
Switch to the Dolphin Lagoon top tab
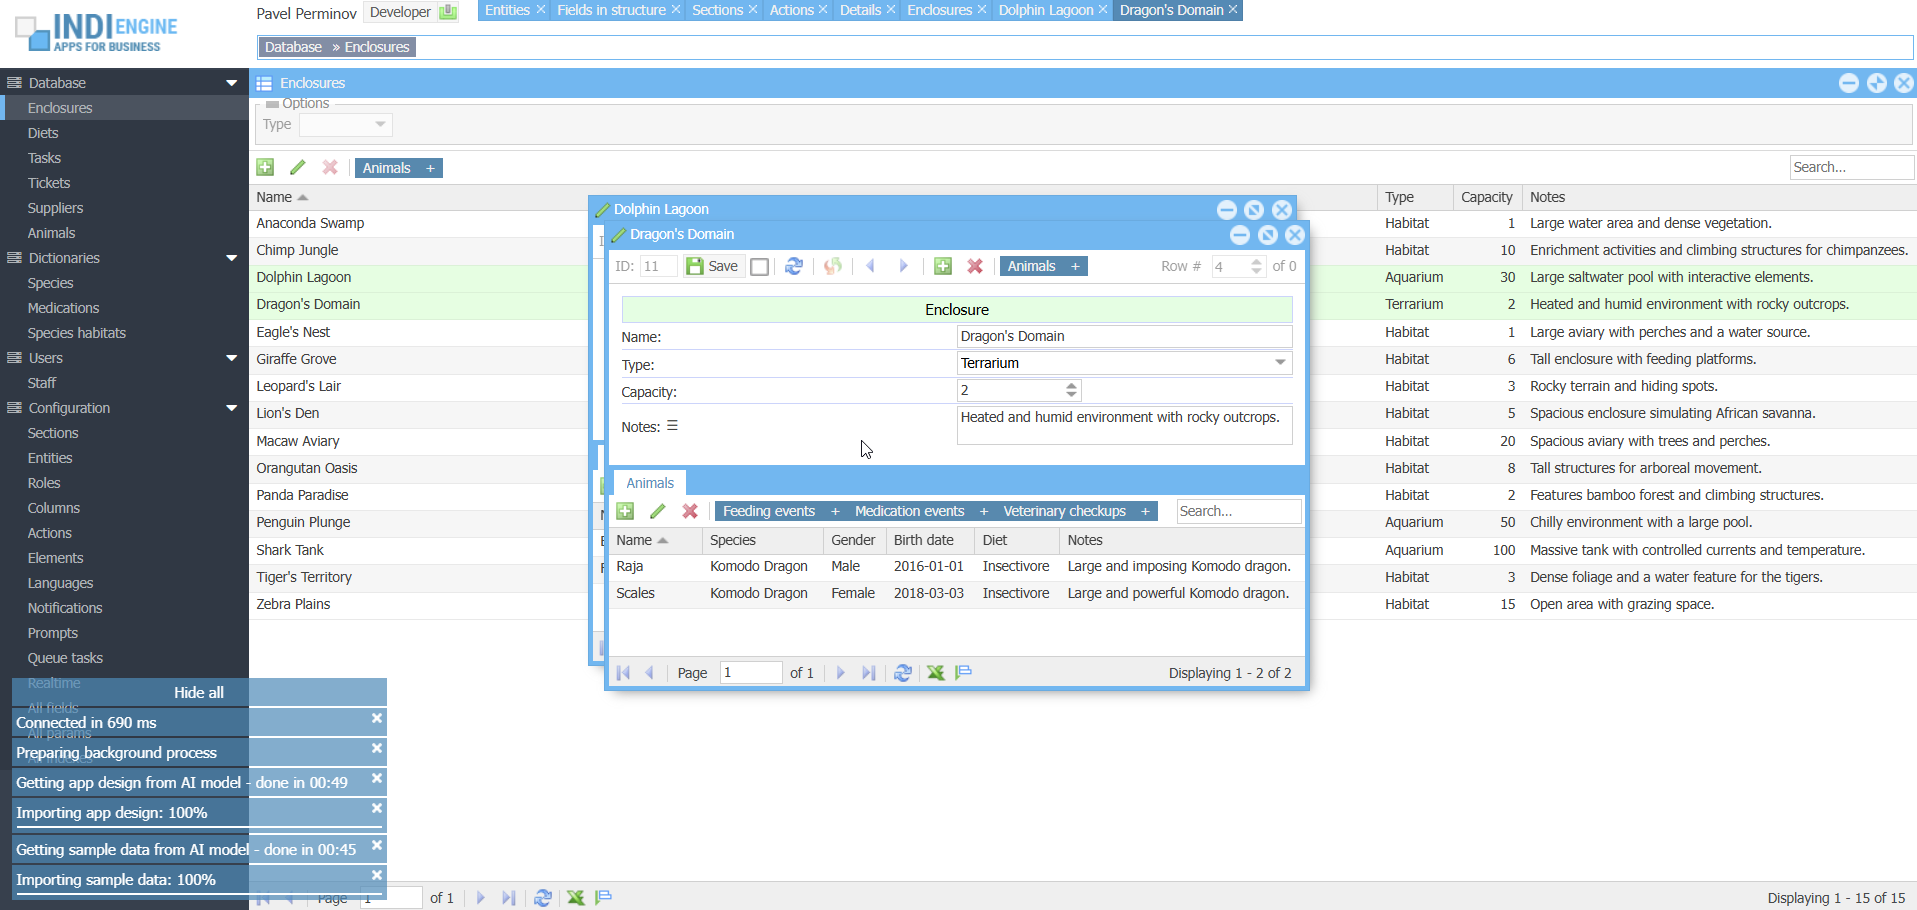click(1045, 10)
